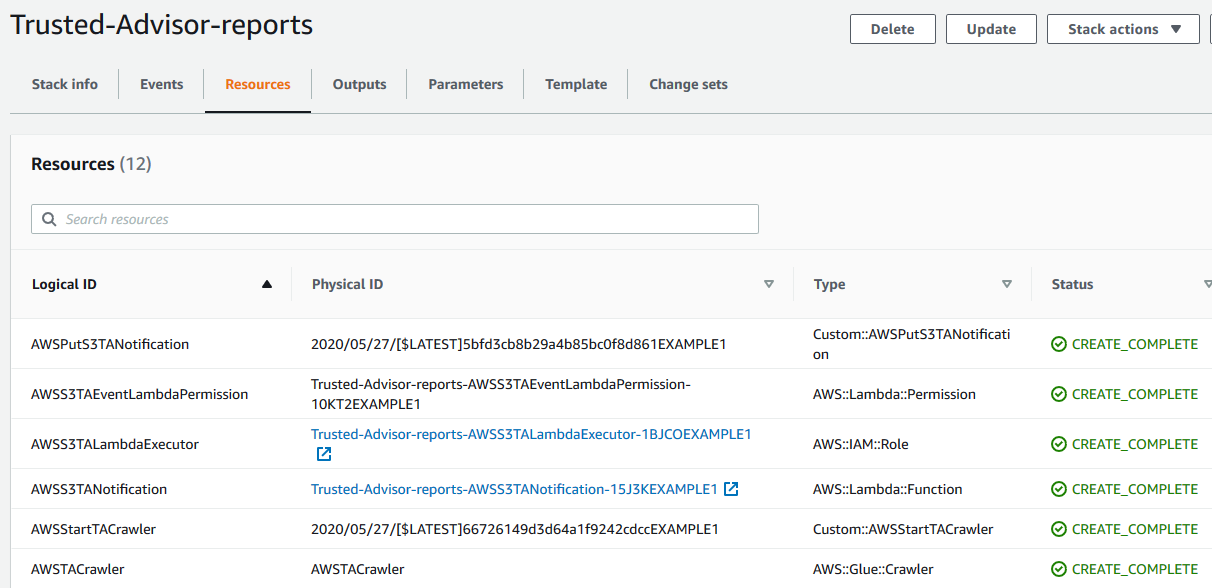Open the Stack actions dropdown
This screenshot has height=588, width=1212.
[1122, 29]
